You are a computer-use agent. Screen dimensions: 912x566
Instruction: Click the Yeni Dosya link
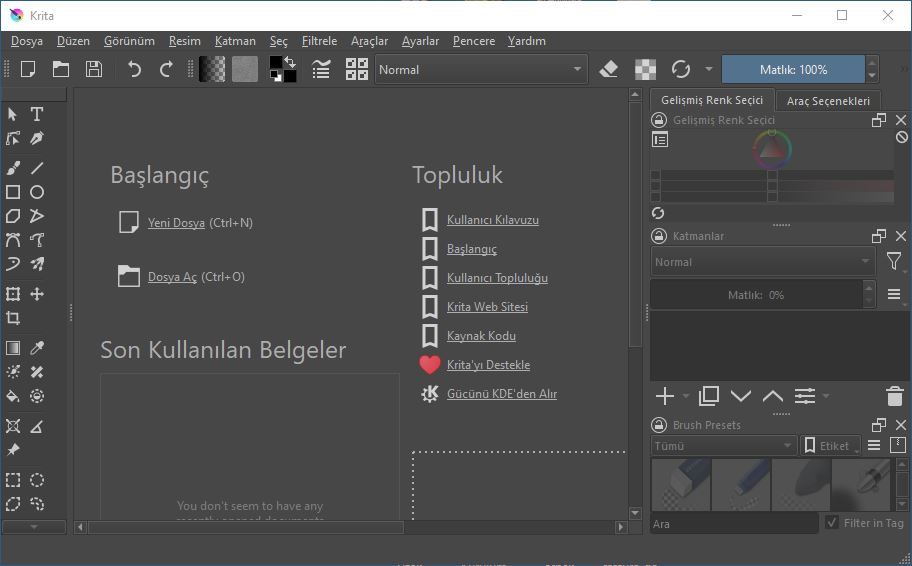click(176, 223)
